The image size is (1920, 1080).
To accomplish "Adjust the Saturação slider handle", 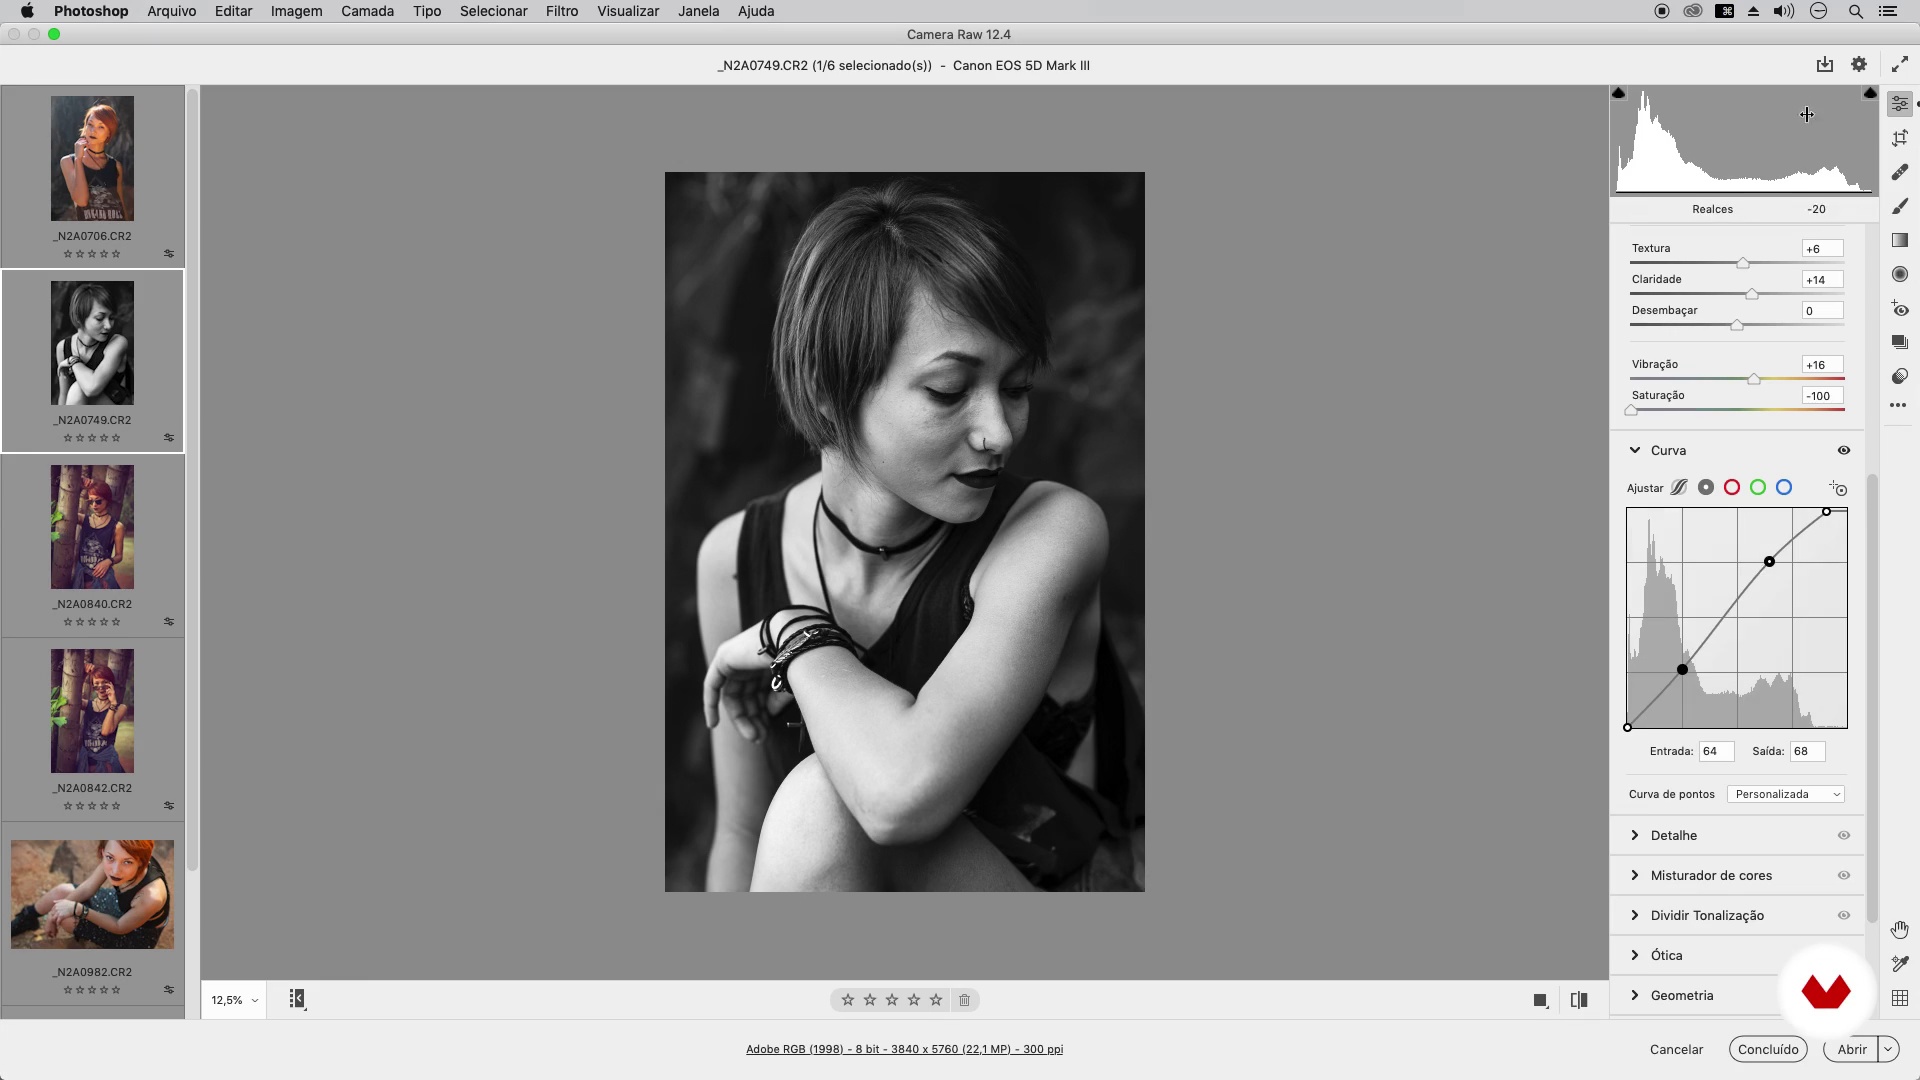I will pyautogui.click(x=1632, y=410).
